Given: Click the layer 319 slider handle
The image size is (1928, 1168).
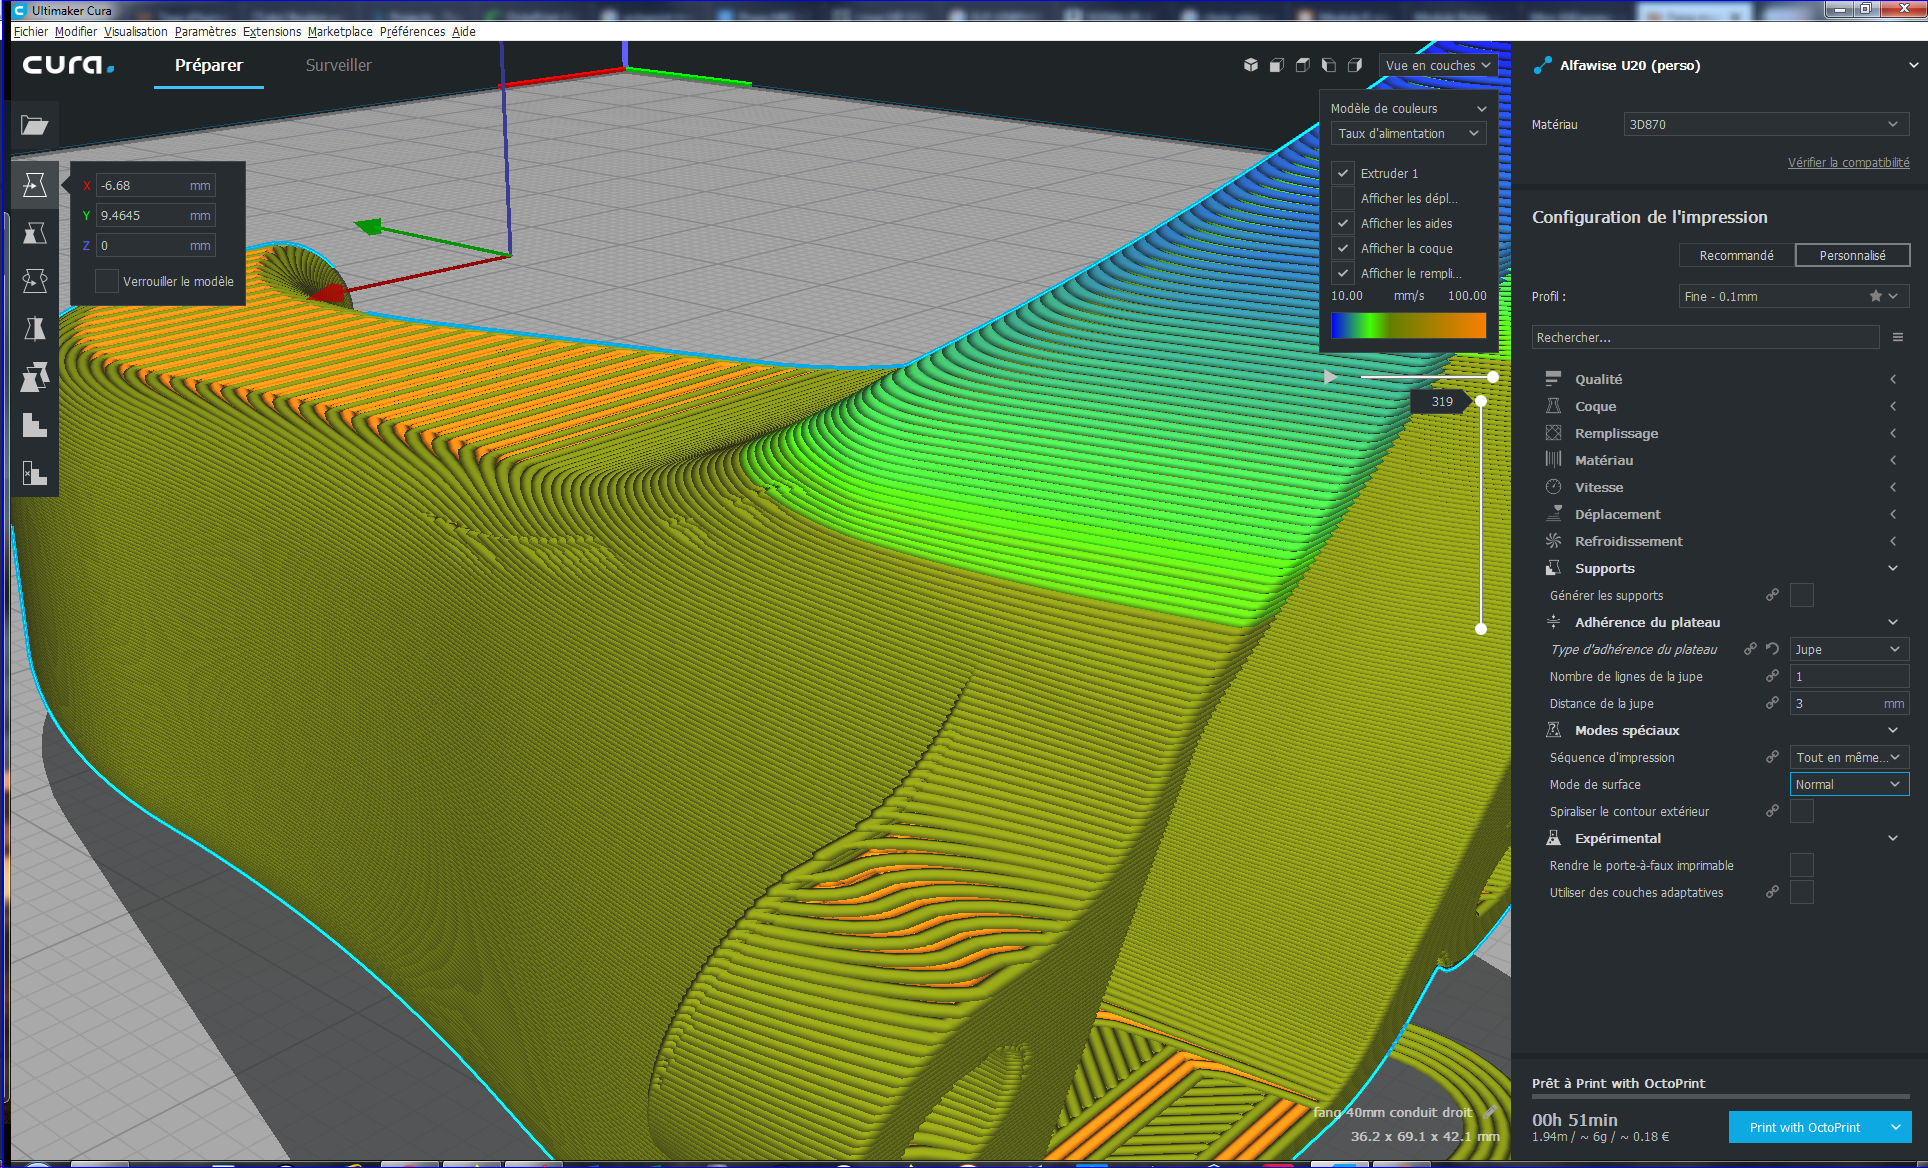Looking at the screenshot, I should pyautogui.click(x=1481, y=401).
